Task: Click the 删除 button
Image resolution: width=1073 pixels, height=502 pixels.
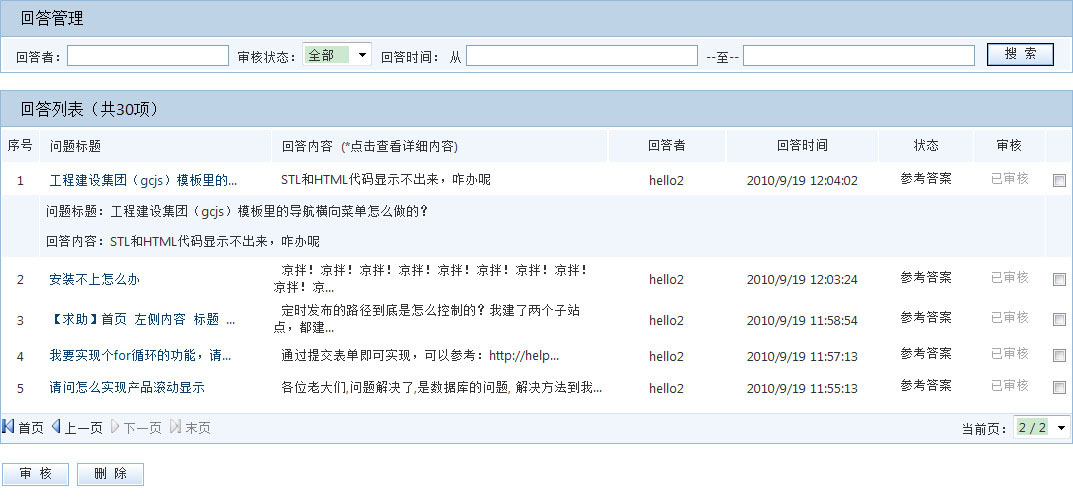Action: [110, 474]
